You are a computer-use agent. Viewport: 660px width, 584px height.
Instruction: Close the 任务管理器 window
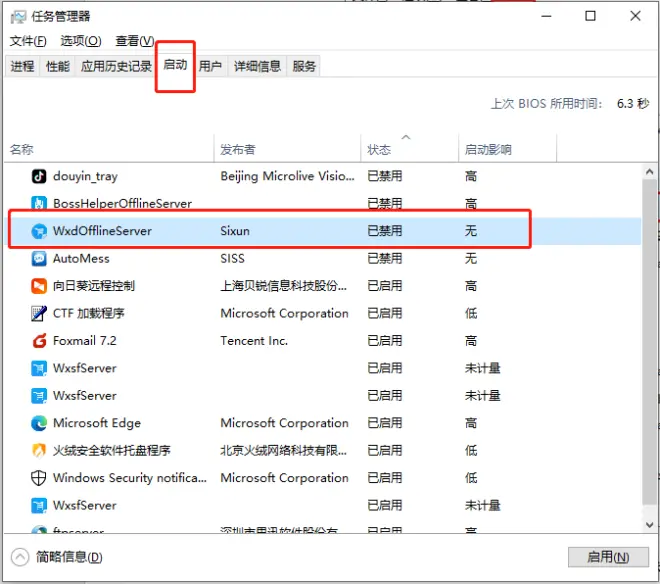click(x=635, y=16)
